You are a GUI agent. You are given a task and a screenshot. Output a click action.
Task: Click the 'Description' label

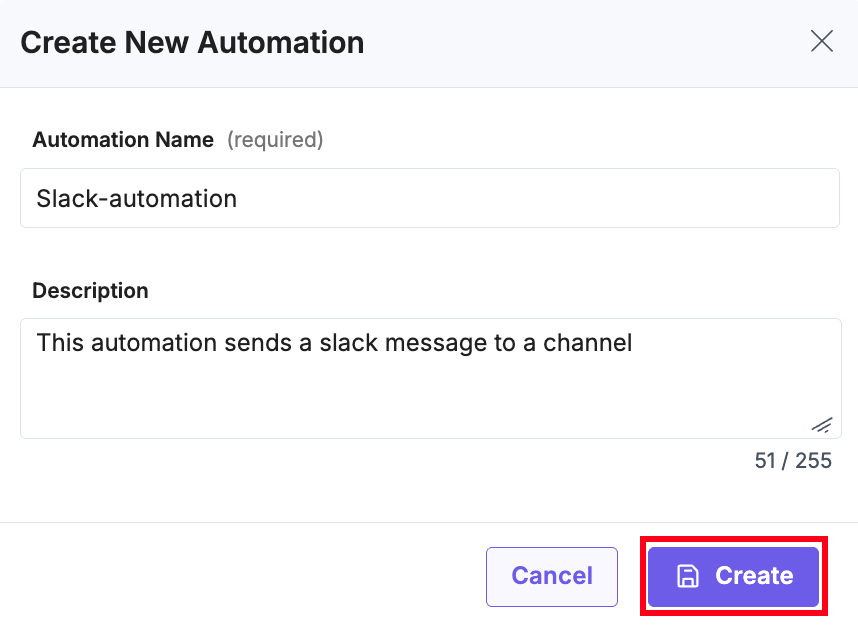click(x=90, y=290)
